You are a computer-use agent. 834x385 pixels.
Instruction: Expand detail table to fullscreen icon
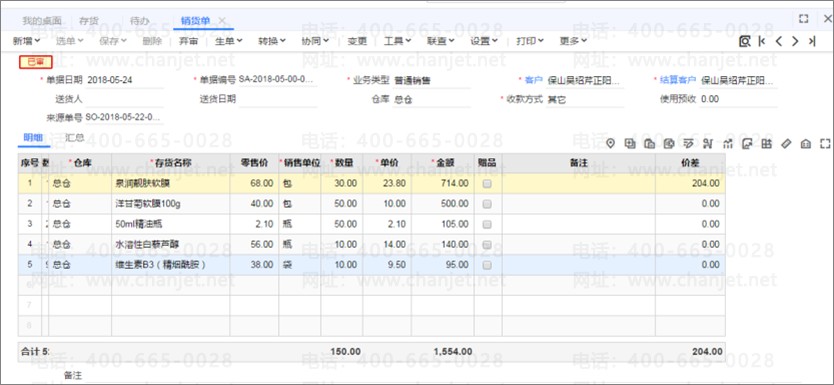825,143
